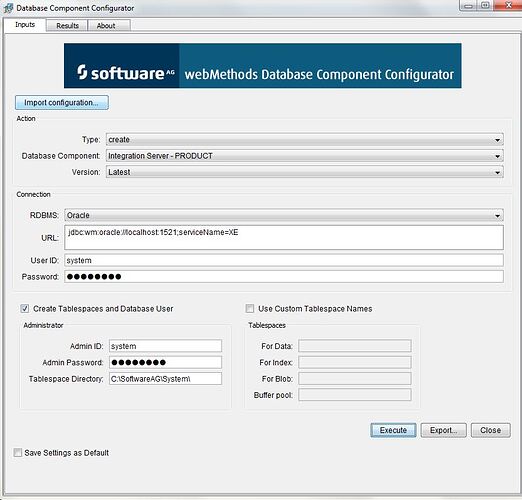Minimize the configurator window
This screenshot has height=500, width=522.
[x=468, y=6]
